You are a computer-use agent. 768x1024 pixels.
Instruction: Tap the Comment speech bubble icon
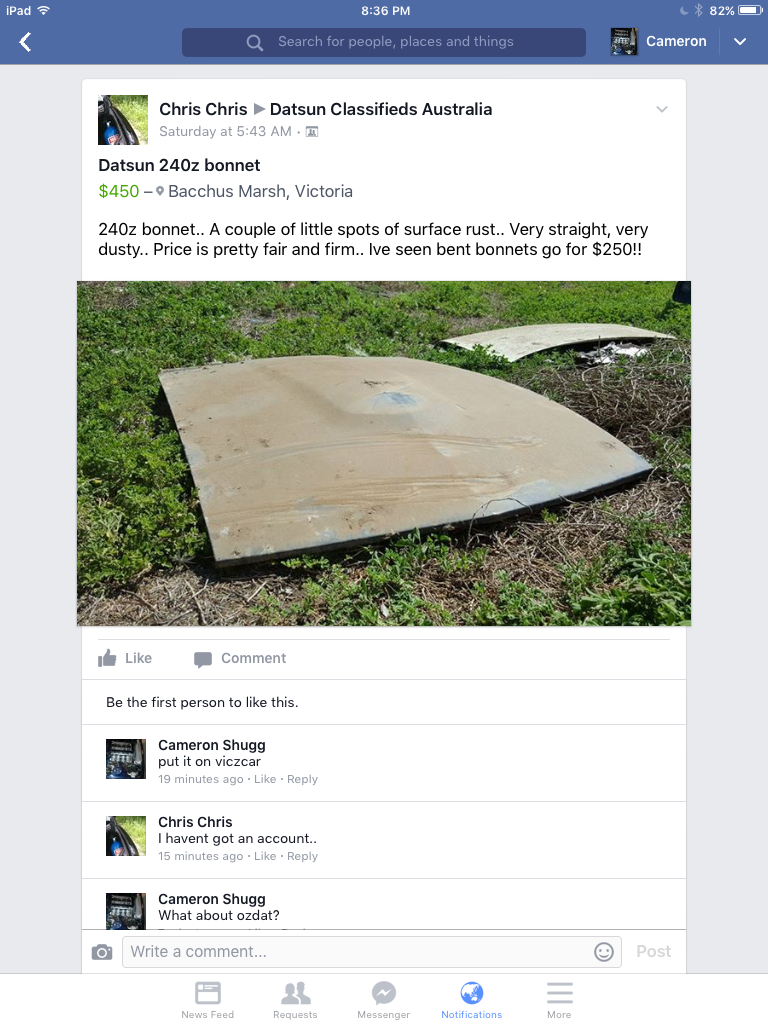coord(203,659)
